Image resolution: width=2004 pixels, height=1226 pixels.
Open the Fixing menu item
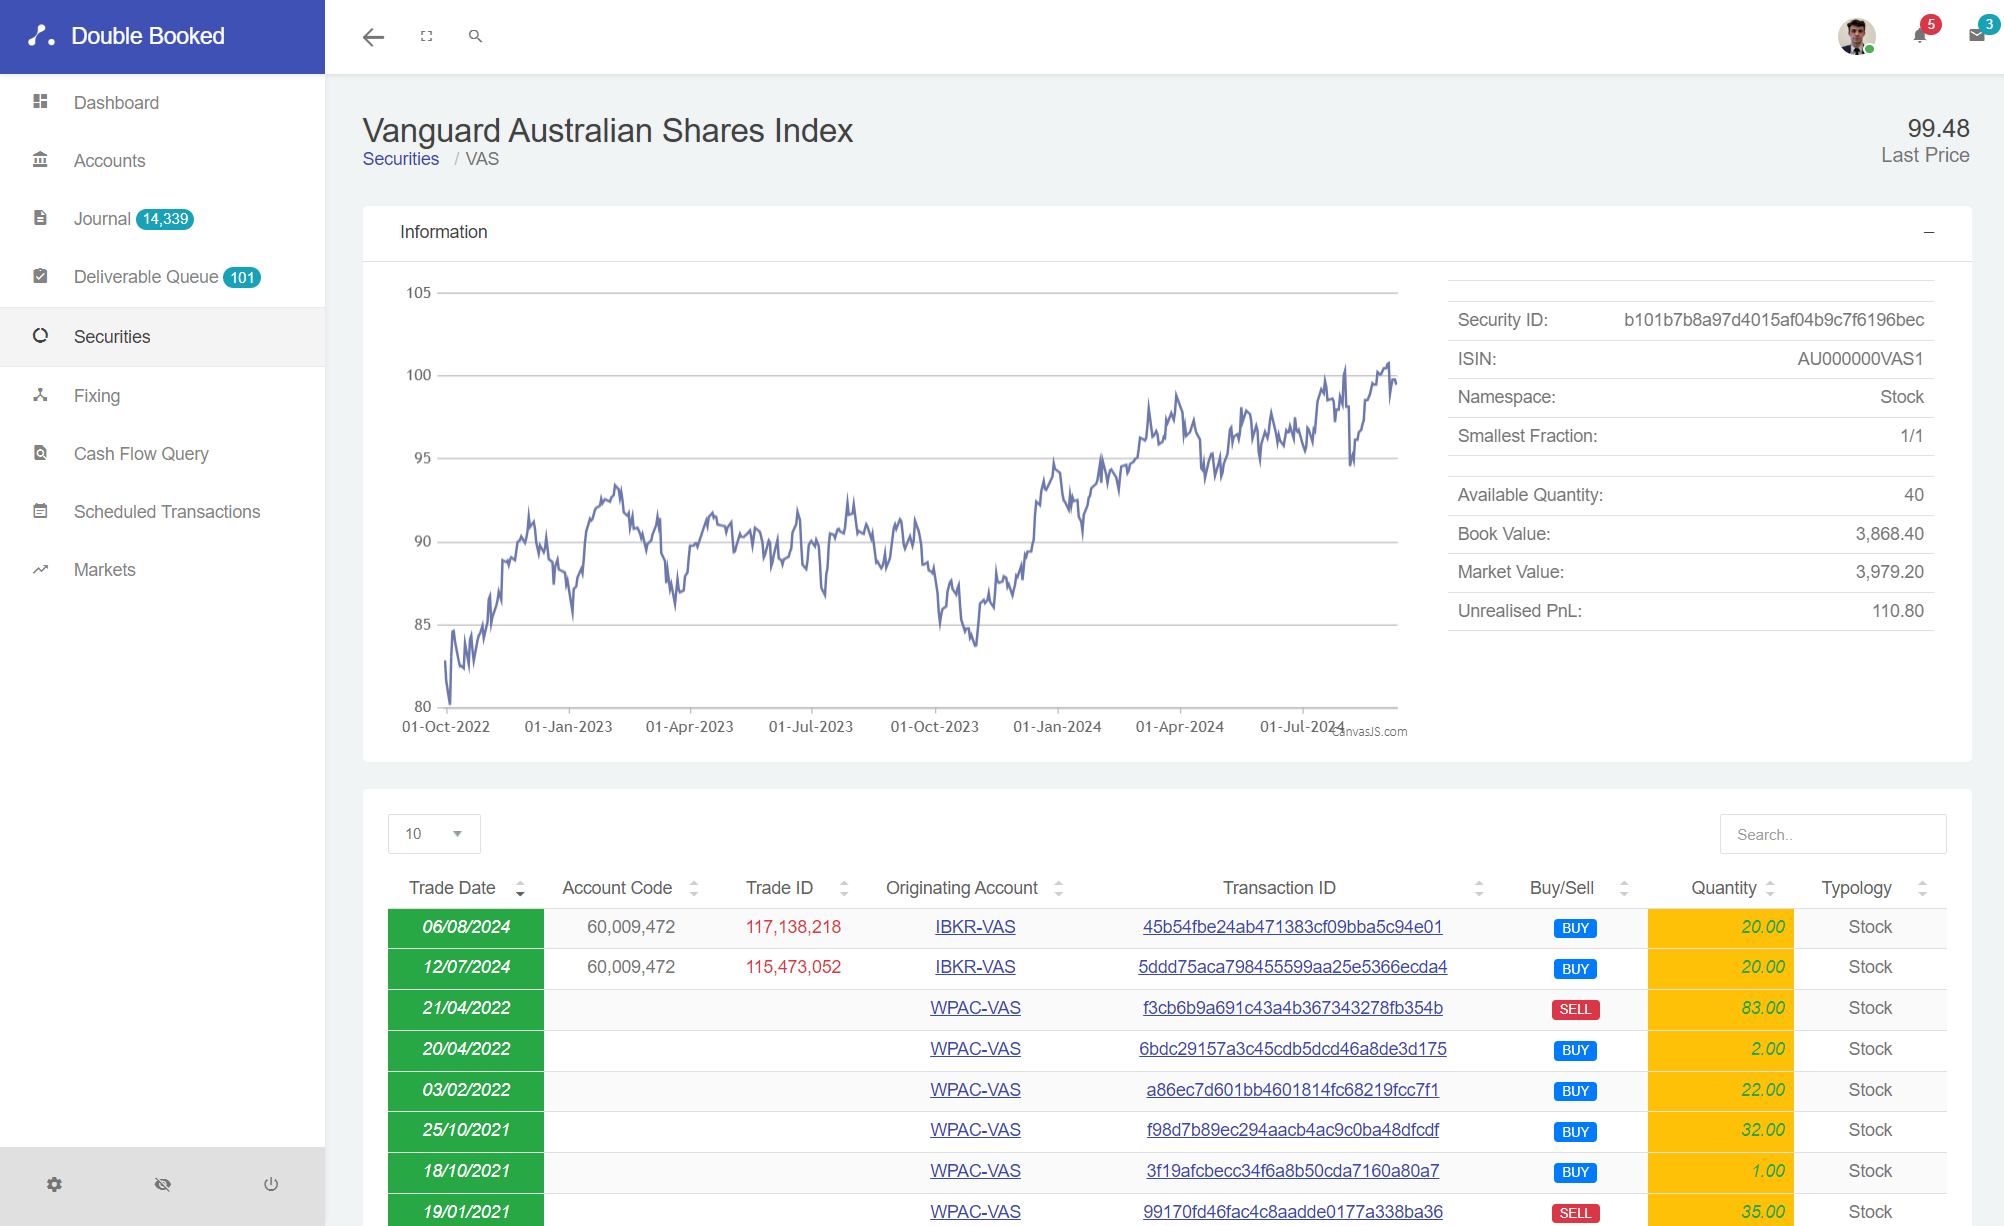[162, 395]
